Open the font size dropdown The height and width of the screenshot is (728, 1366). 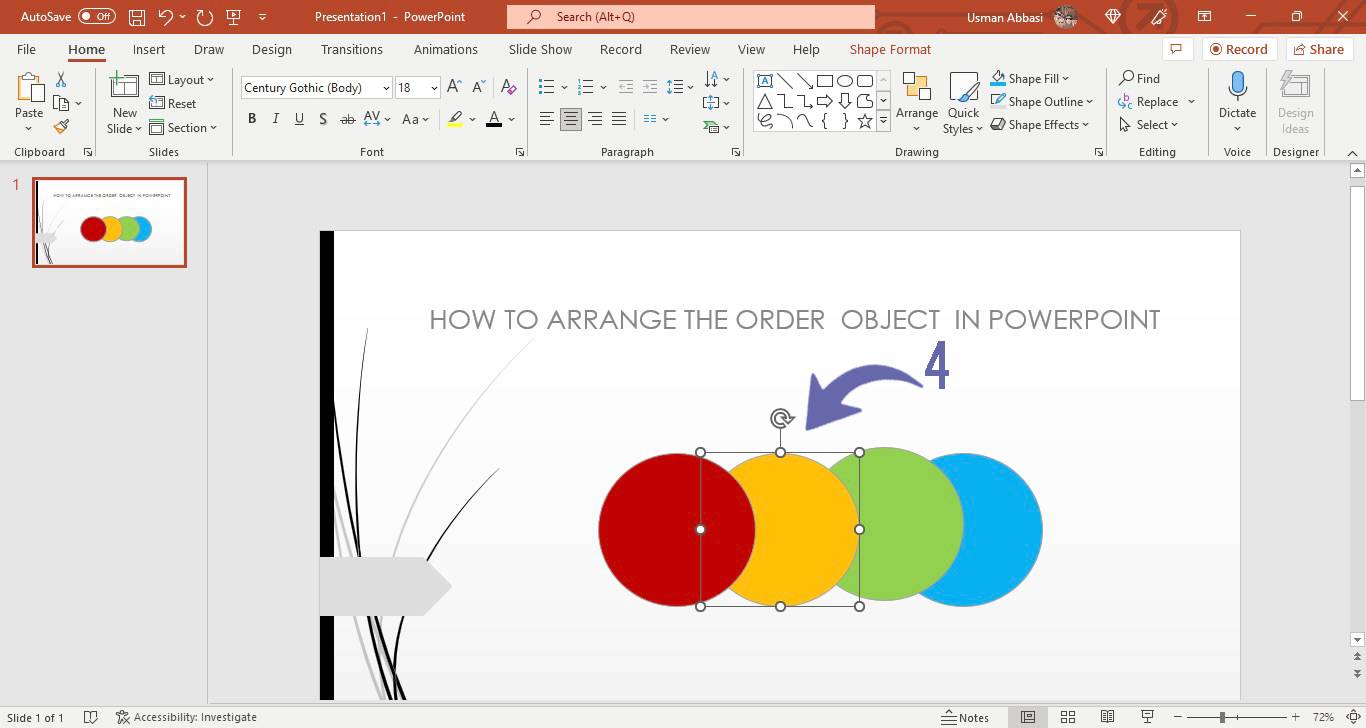point(434,88)
